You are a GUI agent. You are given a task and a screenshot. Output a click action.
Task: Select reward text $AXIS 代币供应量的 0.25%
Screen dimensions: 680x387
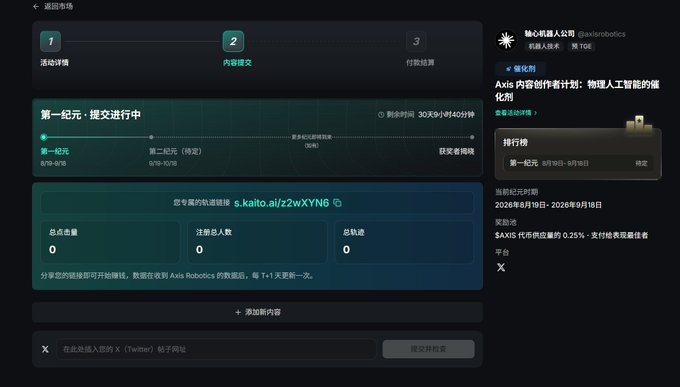click(x=540, y=235)
